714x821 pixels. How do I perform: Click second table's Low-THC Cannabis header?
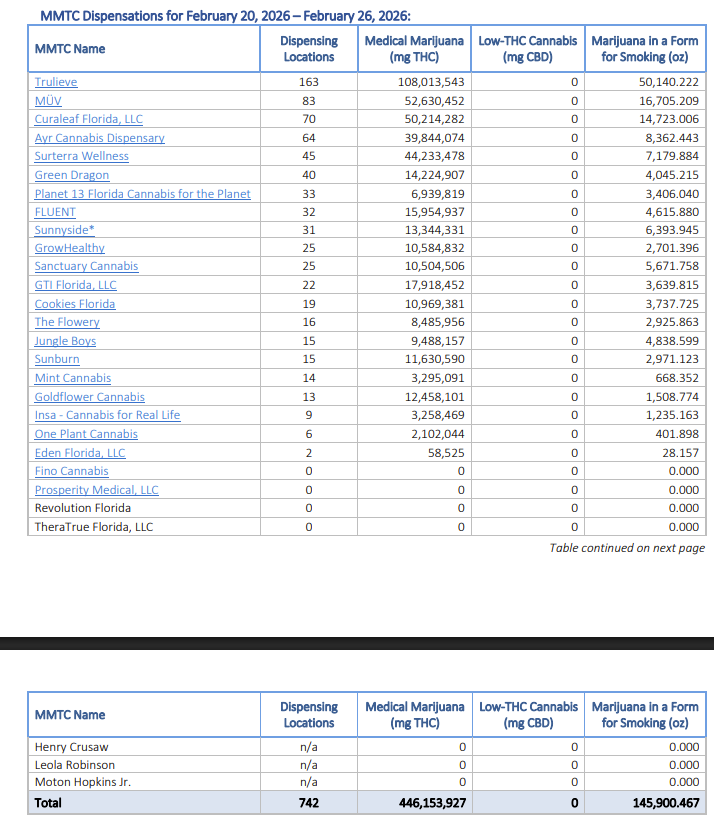pyautogui.click(x=528, y=715)
